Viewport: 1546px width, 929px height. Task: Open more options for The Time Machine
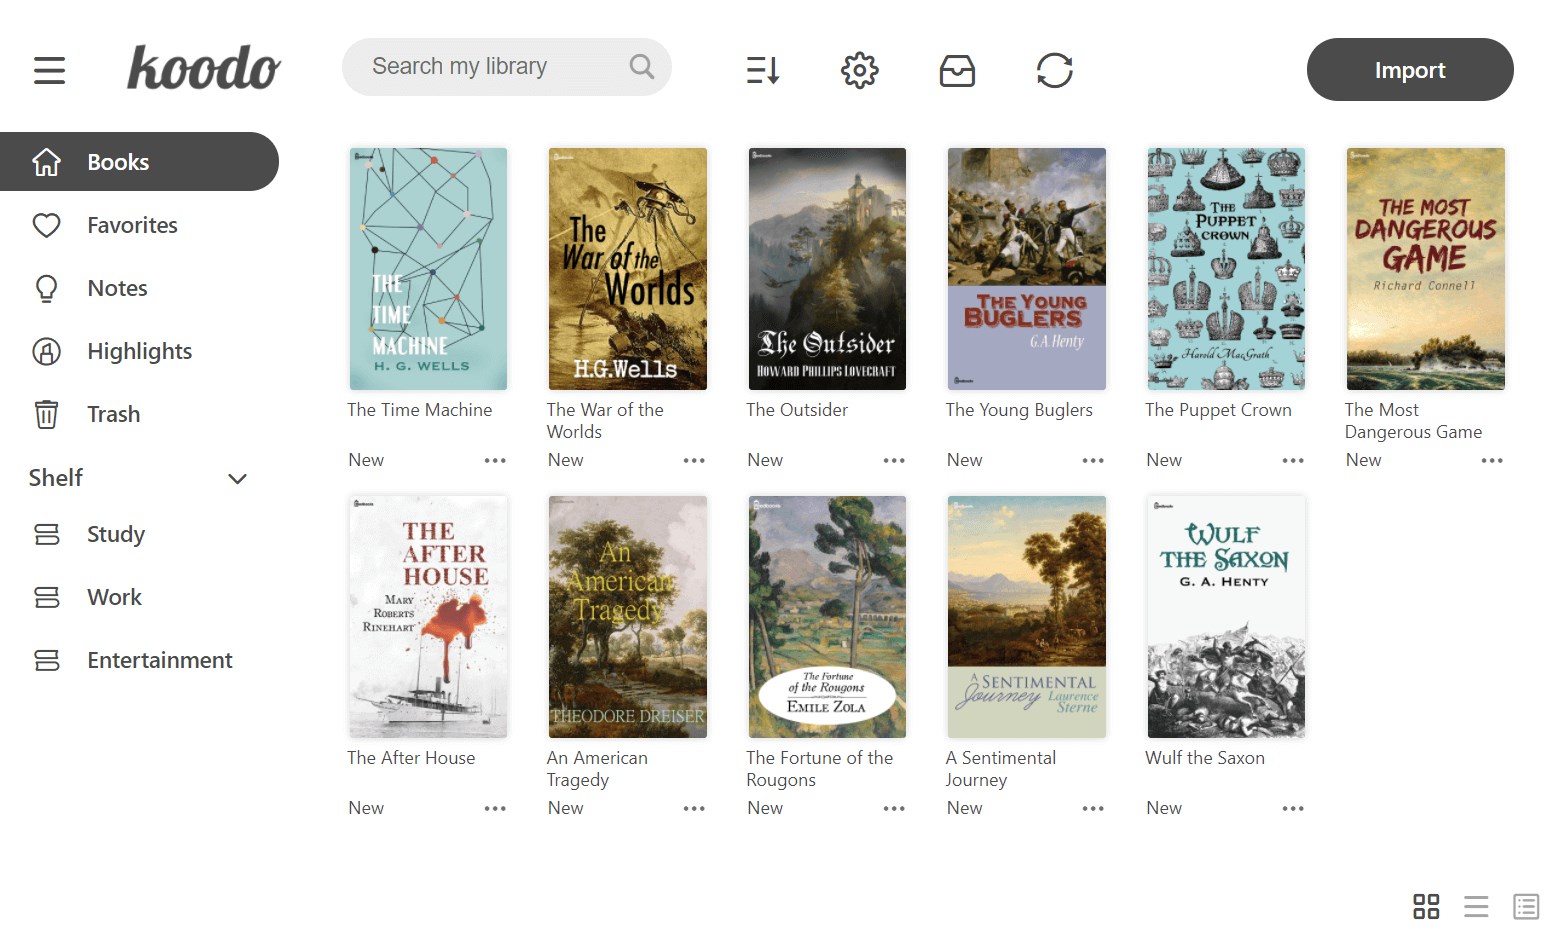pos(495,460)
